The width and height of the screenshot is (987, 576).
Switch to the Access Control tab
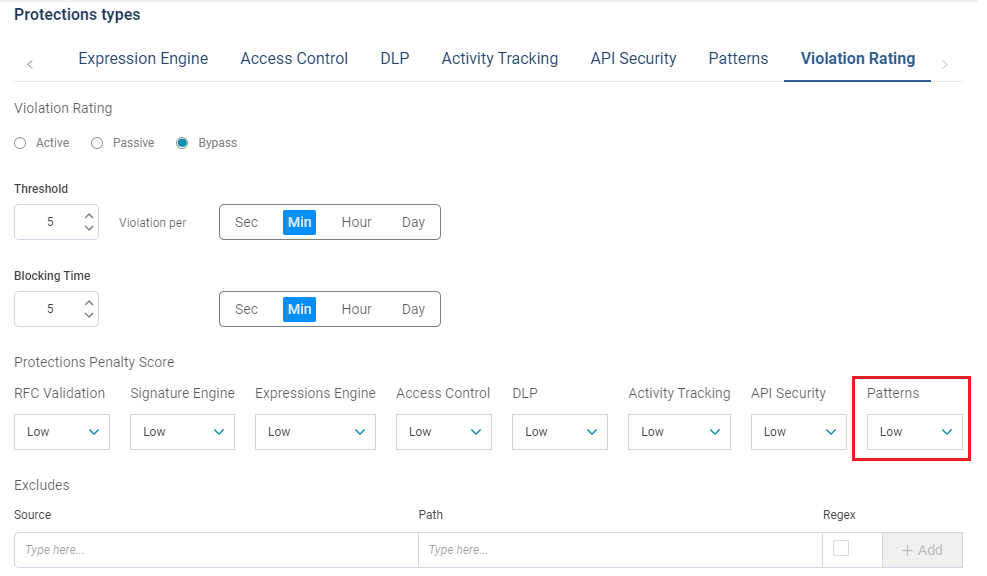tap(294, 59)
